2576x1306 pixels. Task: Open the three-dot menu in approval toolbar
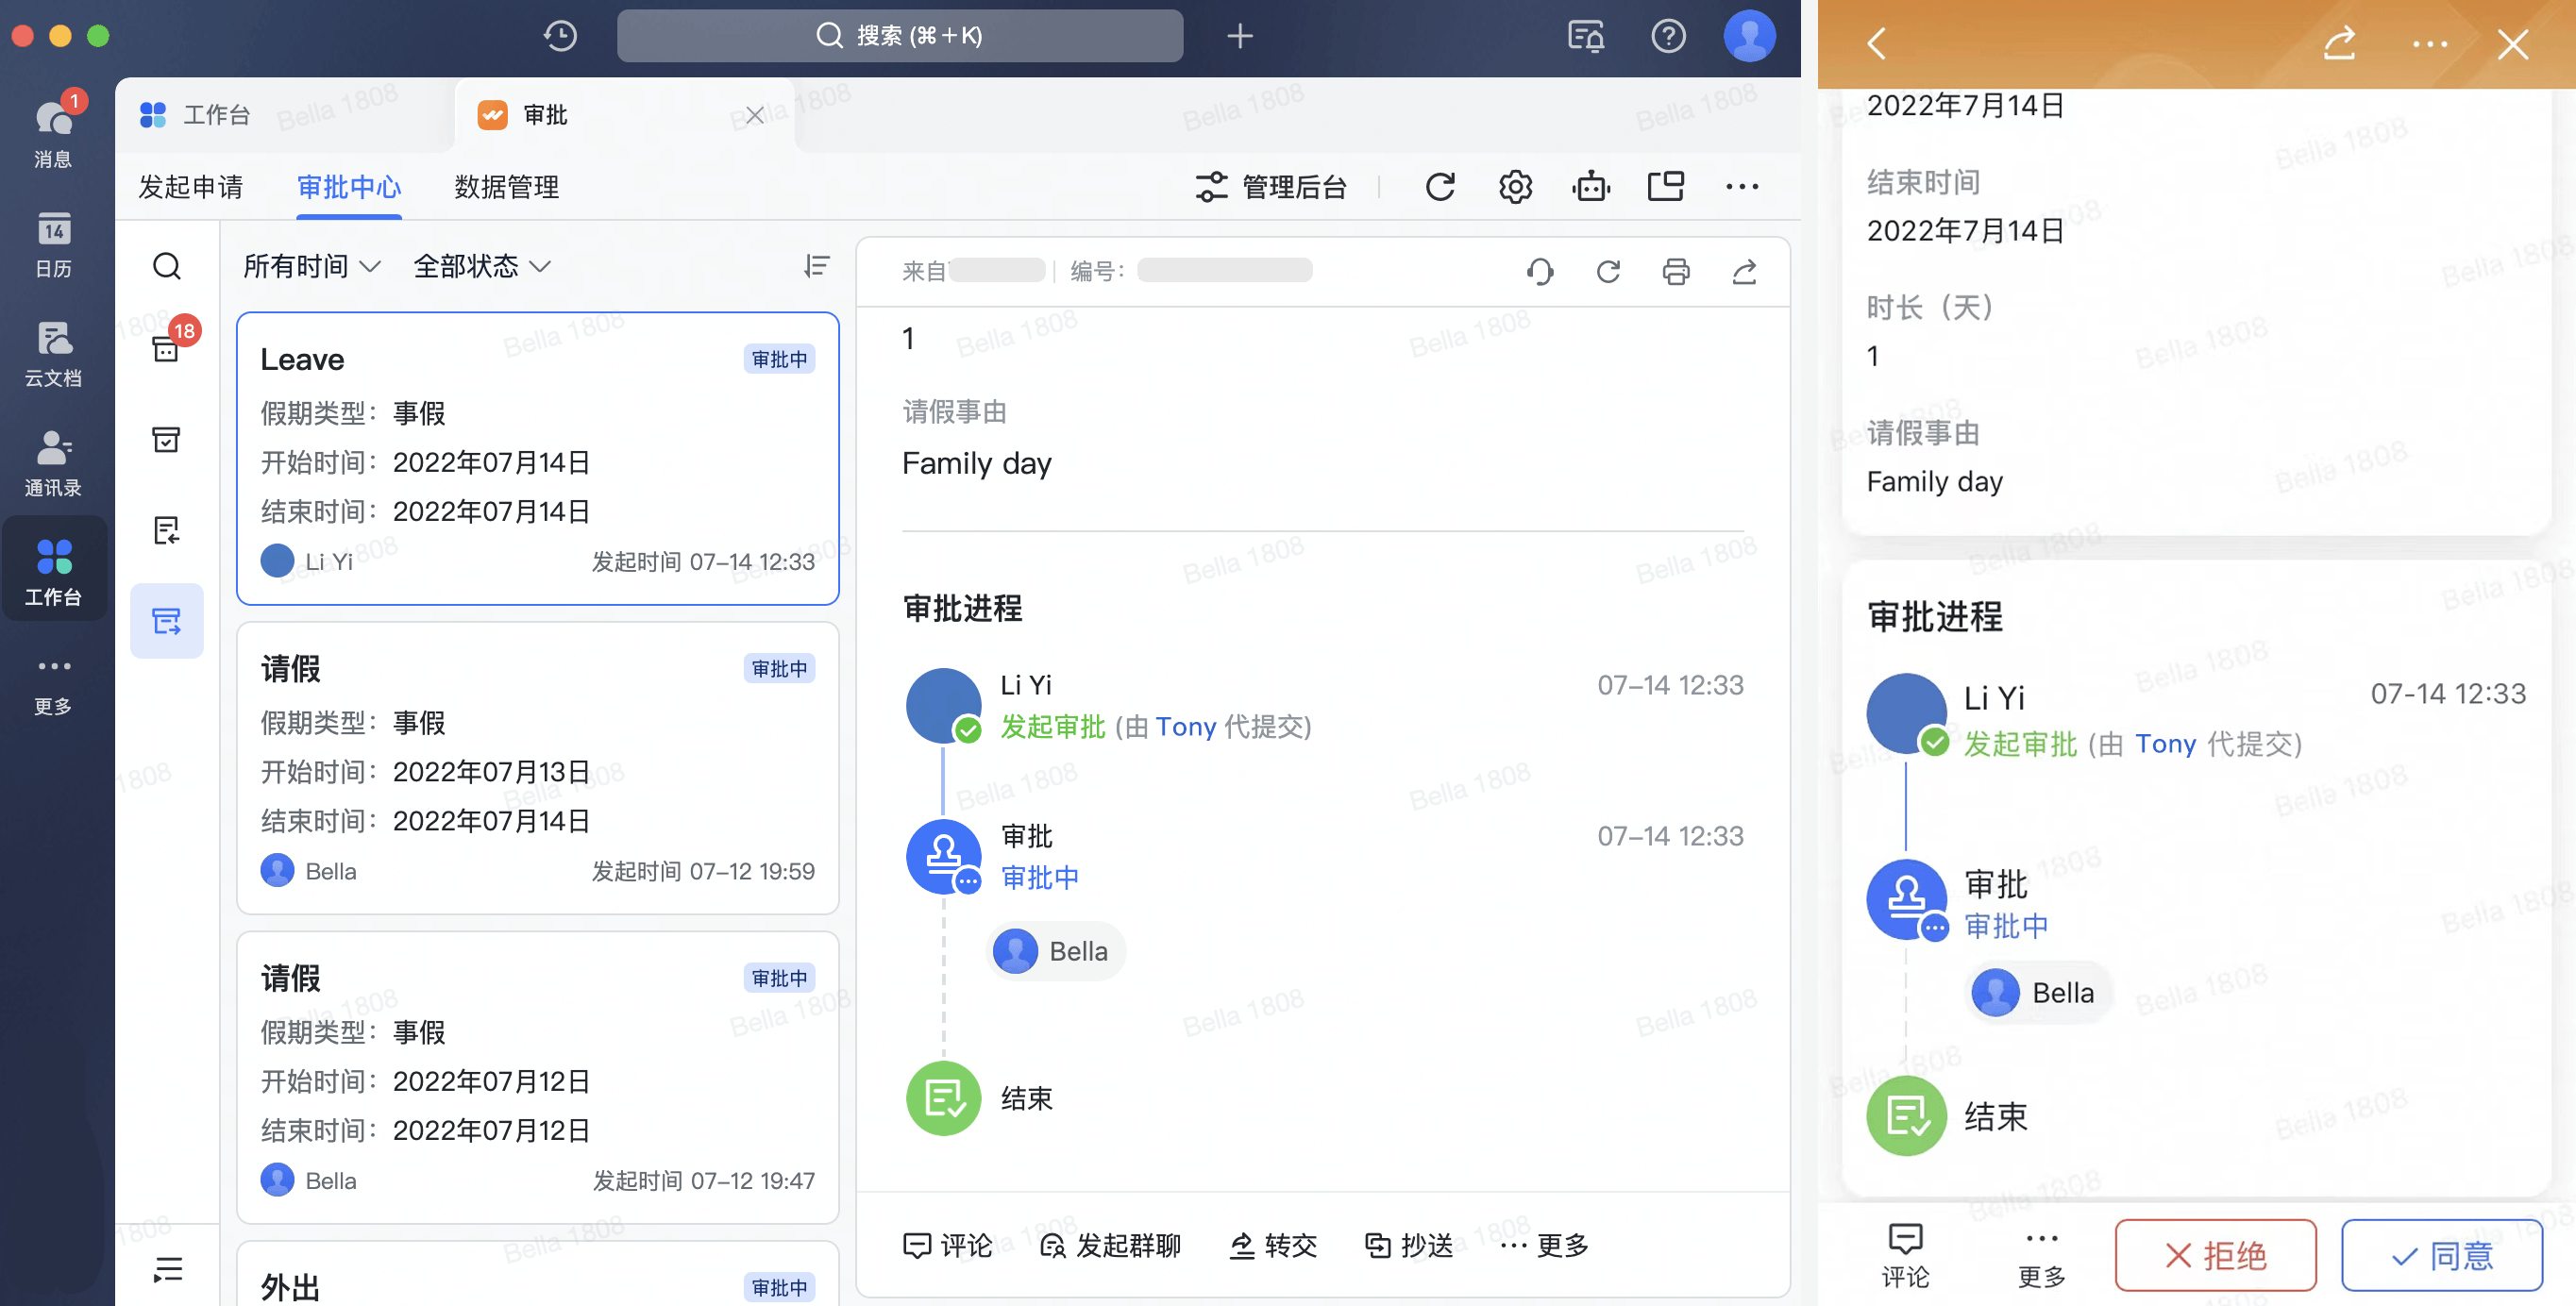tap(1741, 187)
